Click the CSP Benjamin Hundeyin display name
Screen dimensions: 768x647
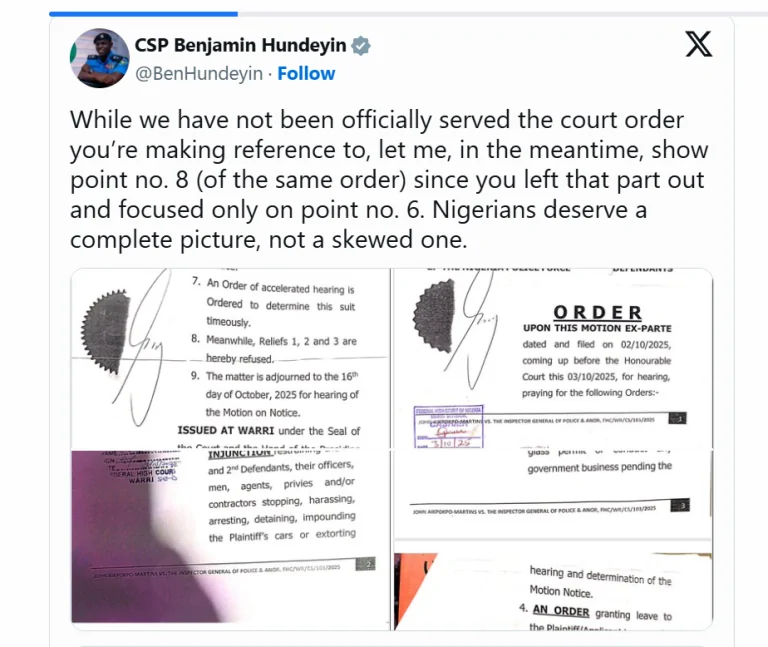point(240,45)
